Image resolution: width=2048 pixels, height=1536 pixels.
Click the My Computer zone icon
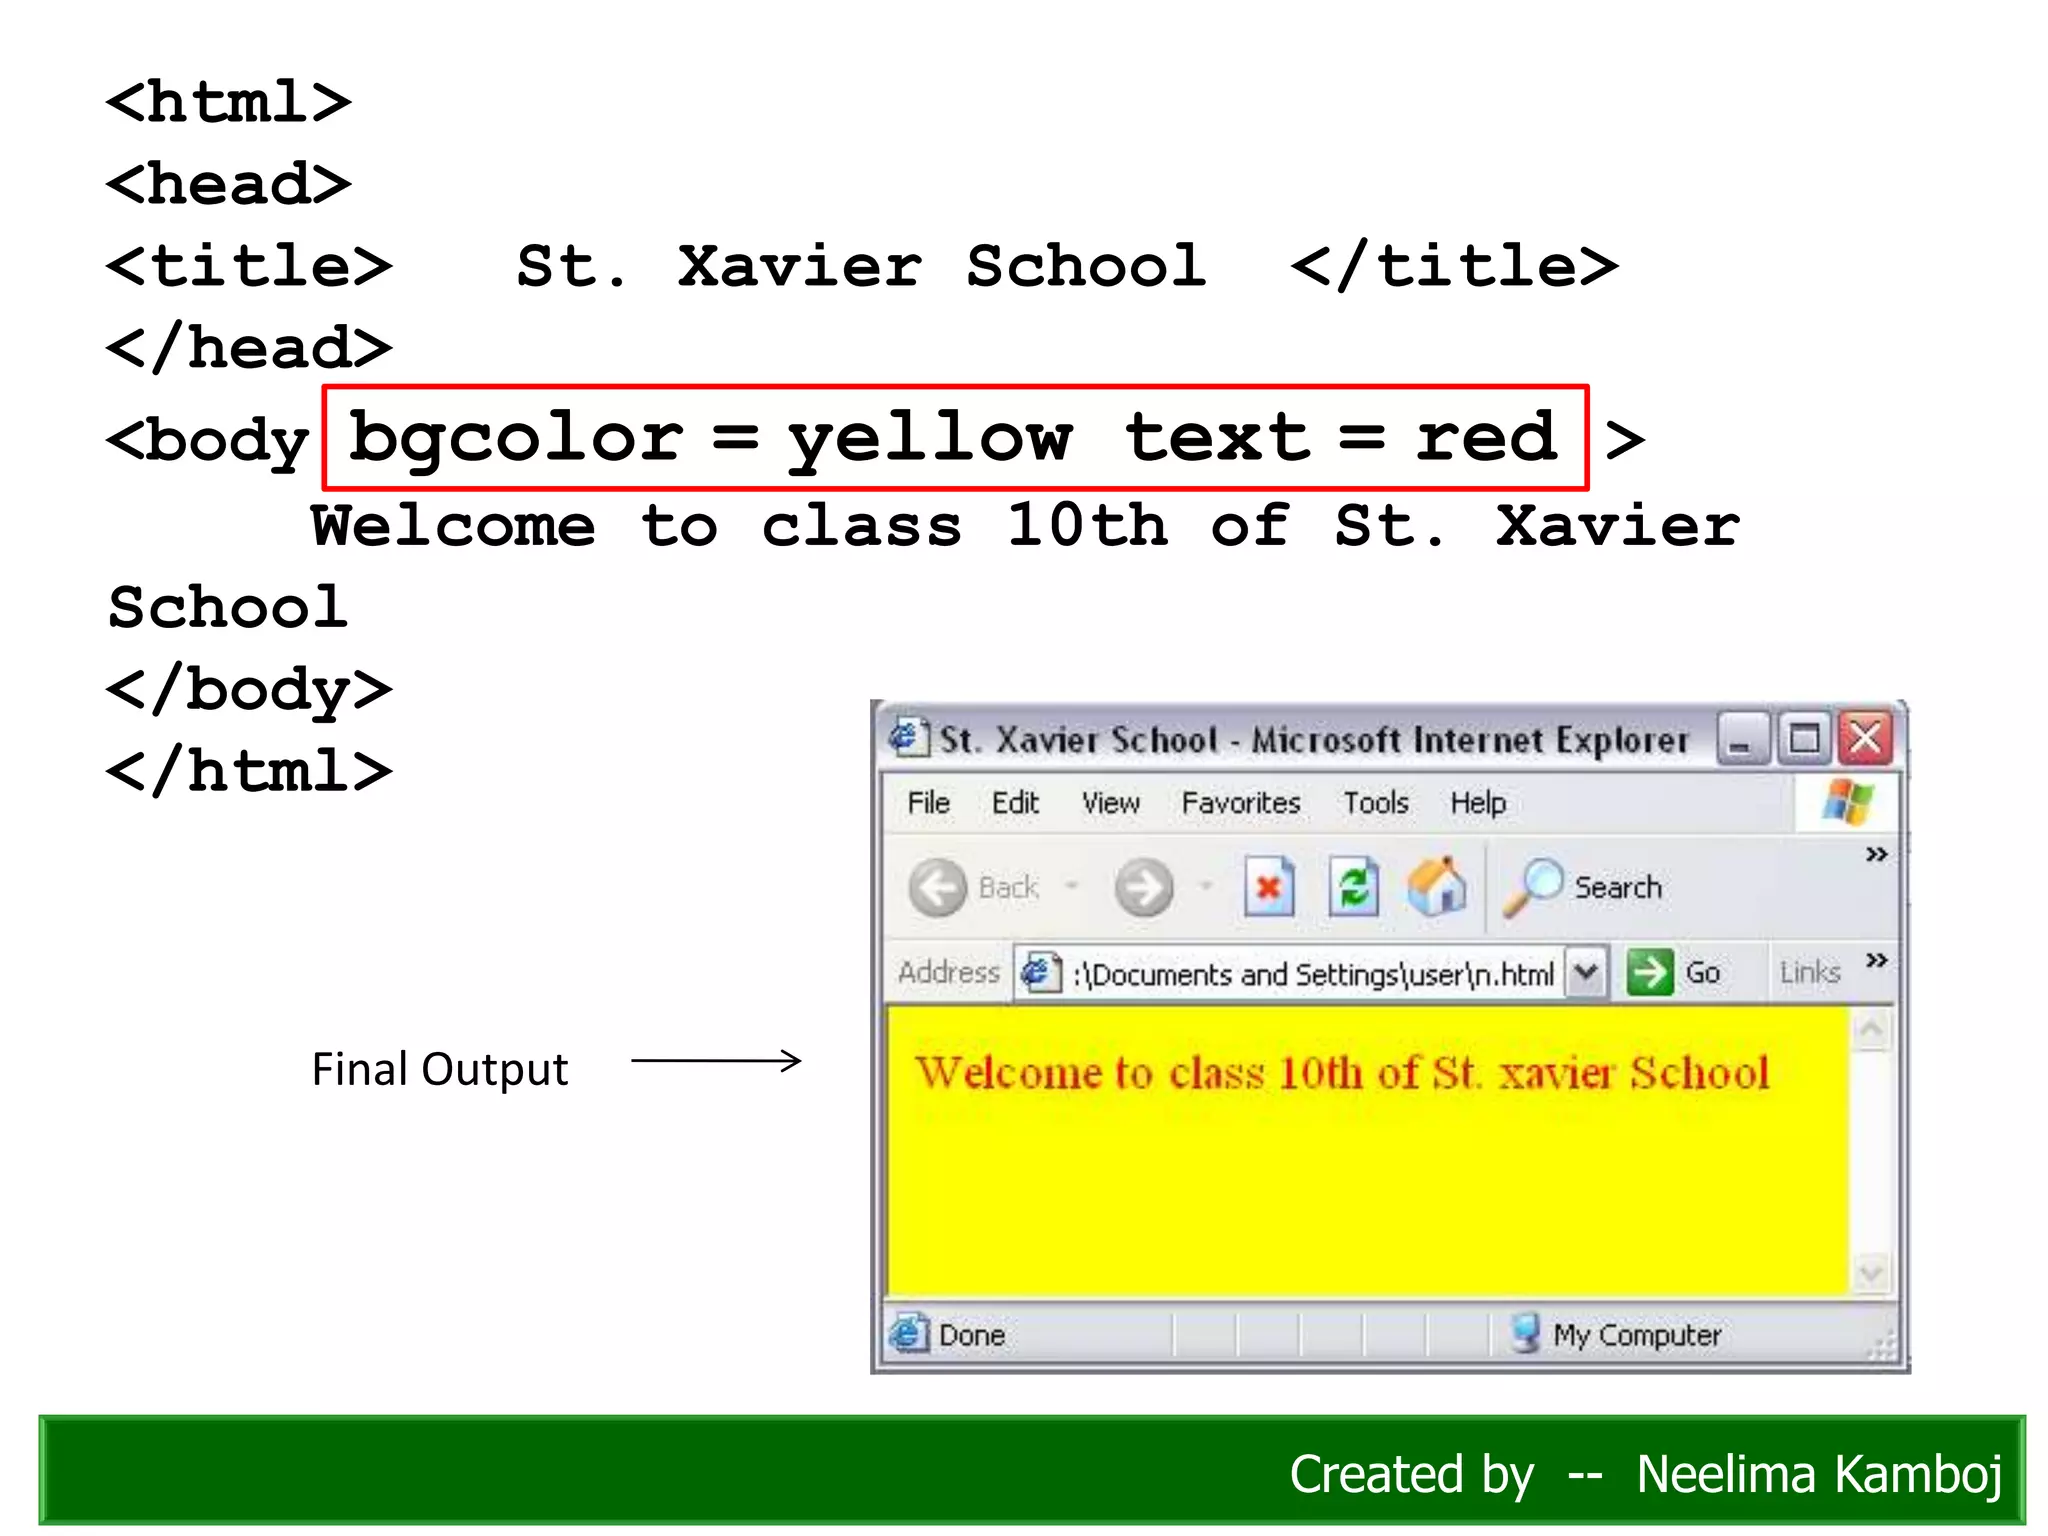pos(1524,1334)
